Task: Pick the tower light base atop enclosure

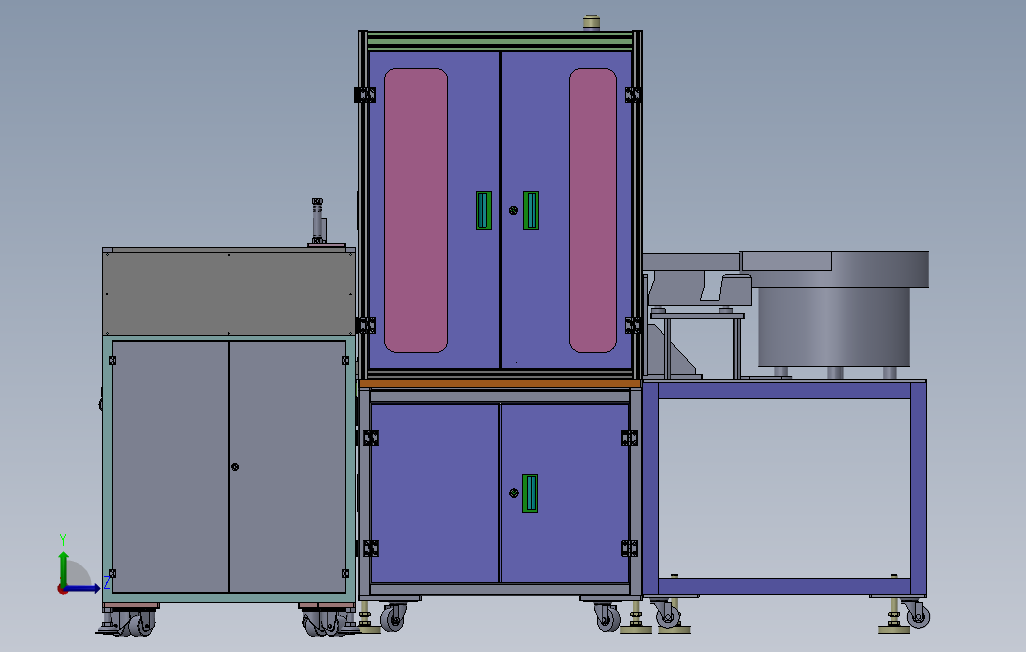Action: pyautogui.click(x=592, y=22)
